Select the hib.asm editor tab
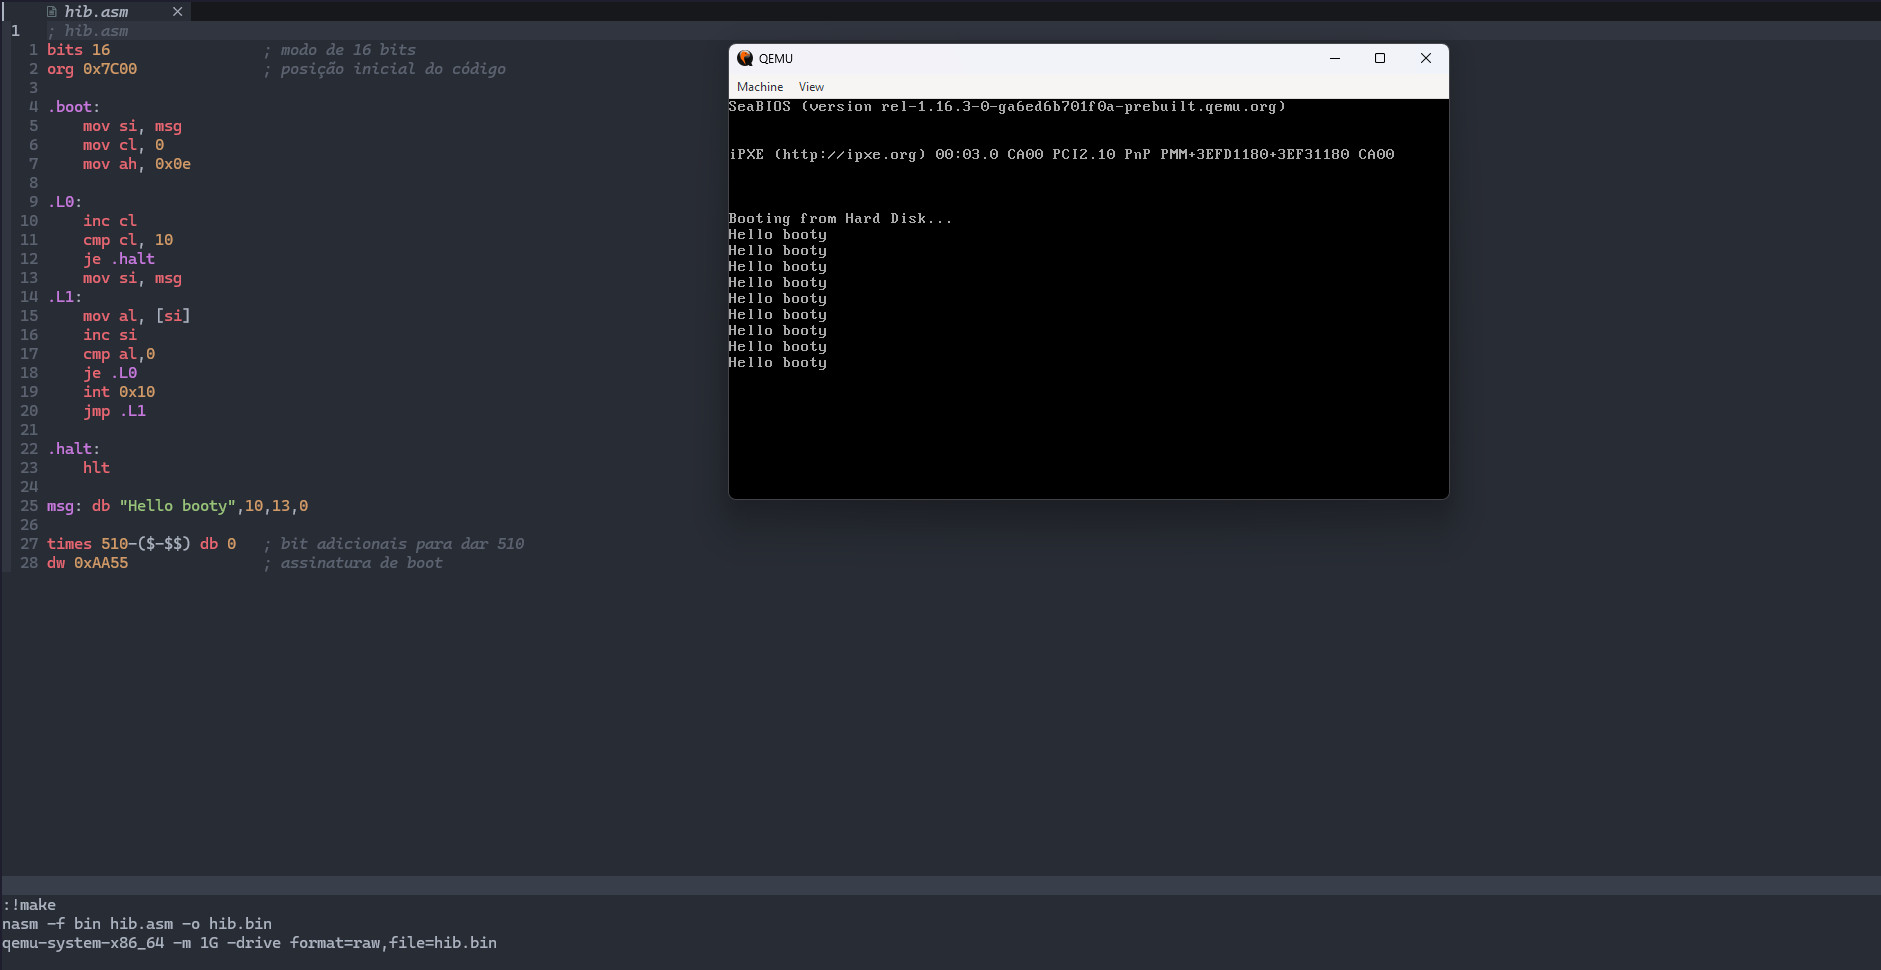Viewport: 1881px width, 970px height. (97, 11)
